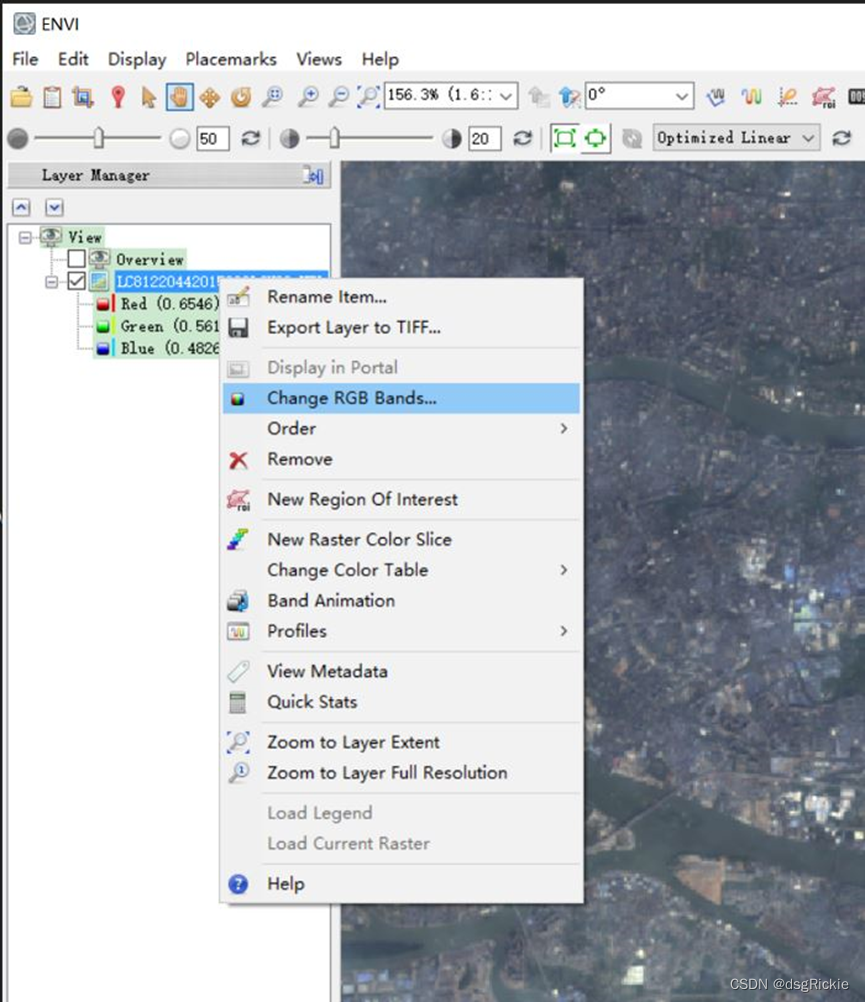Toggle the Overview checkbox on
The height and width of the screenshot is (1002, 865).
point(77,259)
